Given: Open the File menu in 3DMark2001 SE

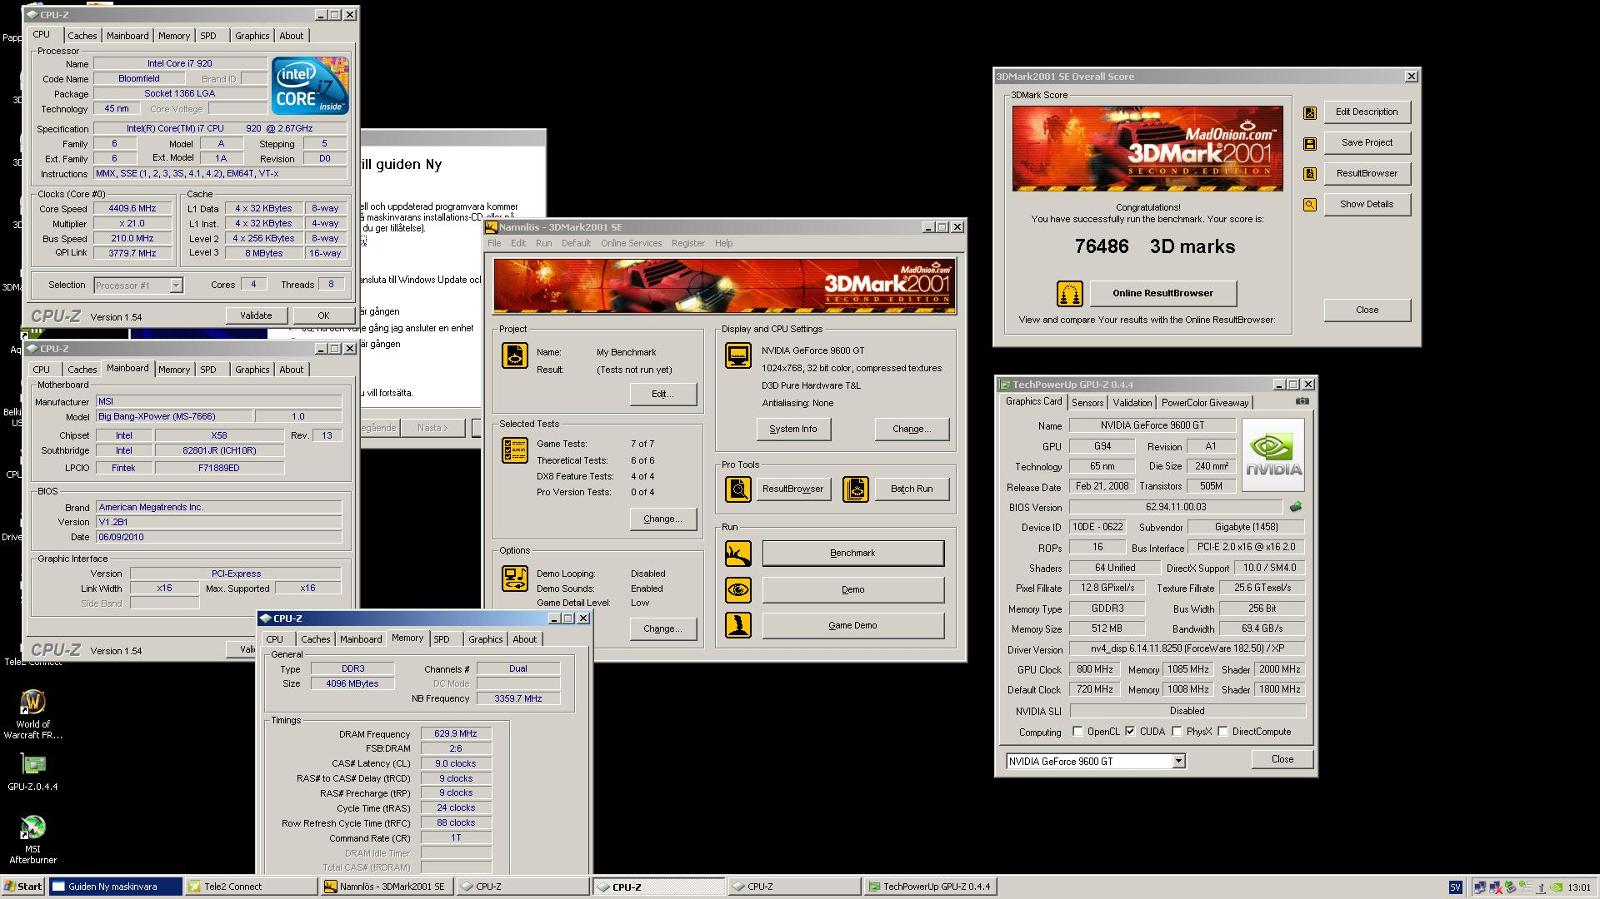Looking at the screenshot, I should (x=494, y=243).
